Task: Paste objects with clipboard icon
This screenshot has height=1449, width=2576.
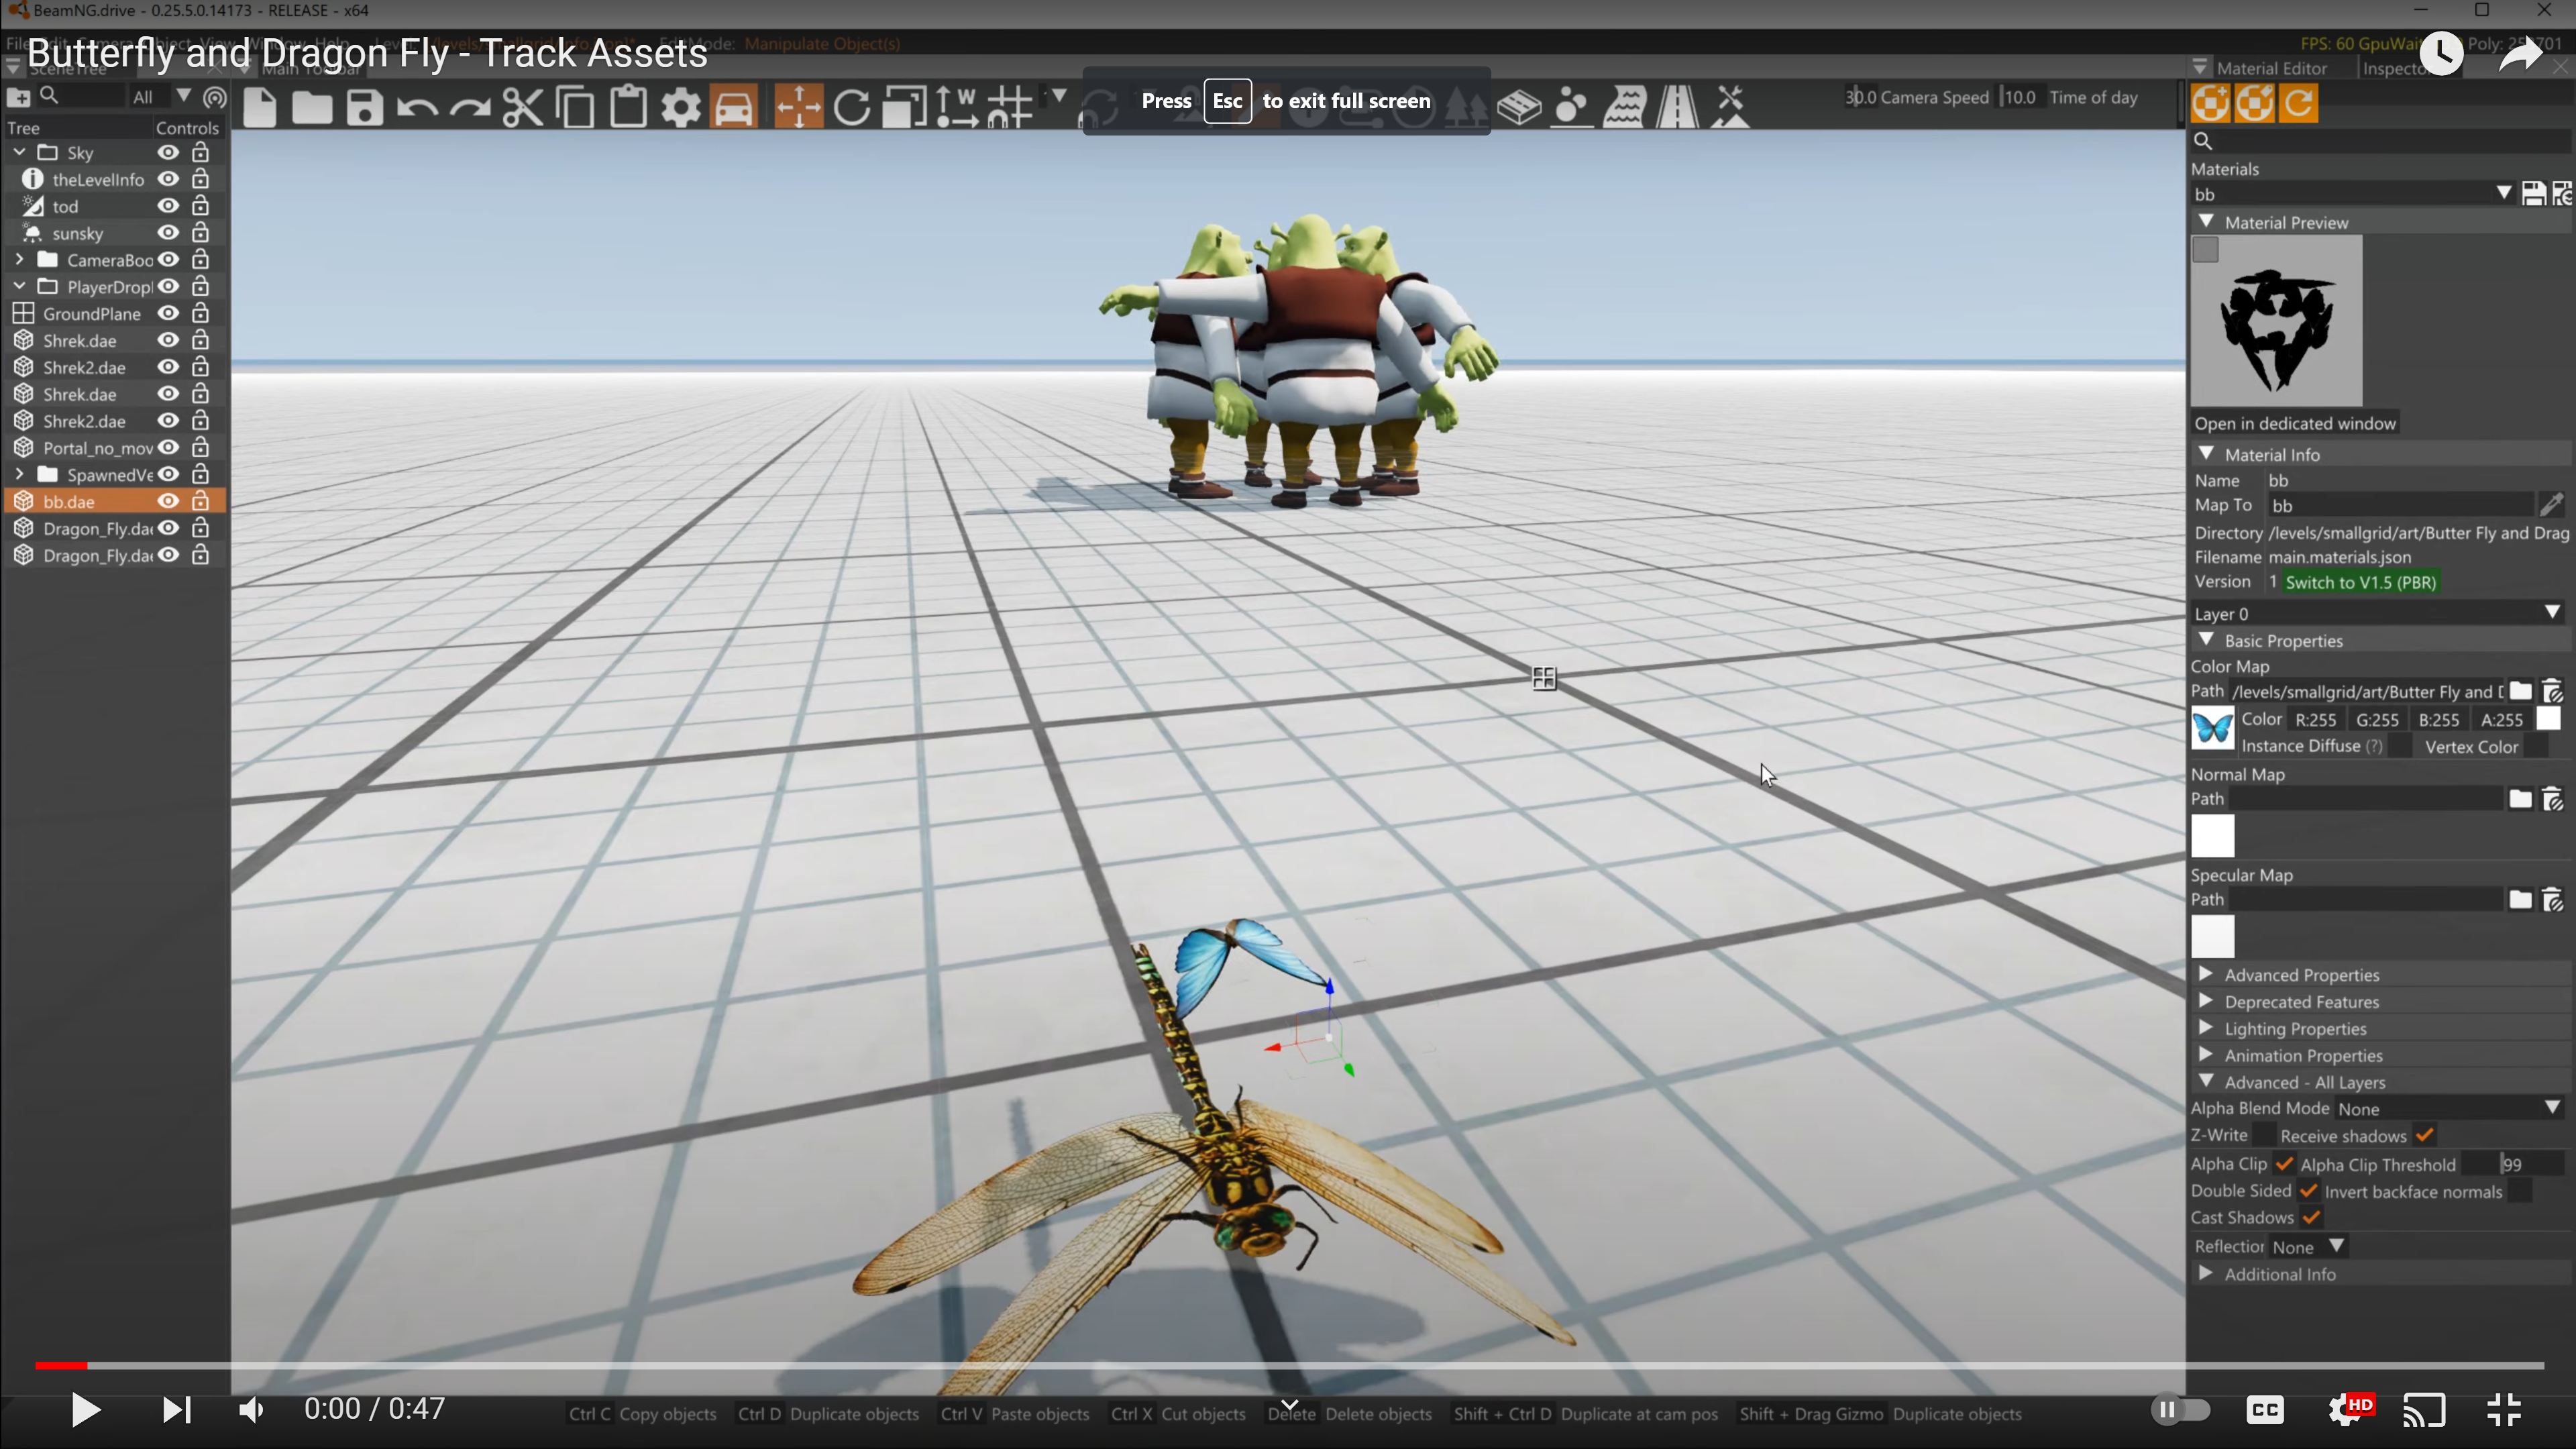Action: pos(628,107)
